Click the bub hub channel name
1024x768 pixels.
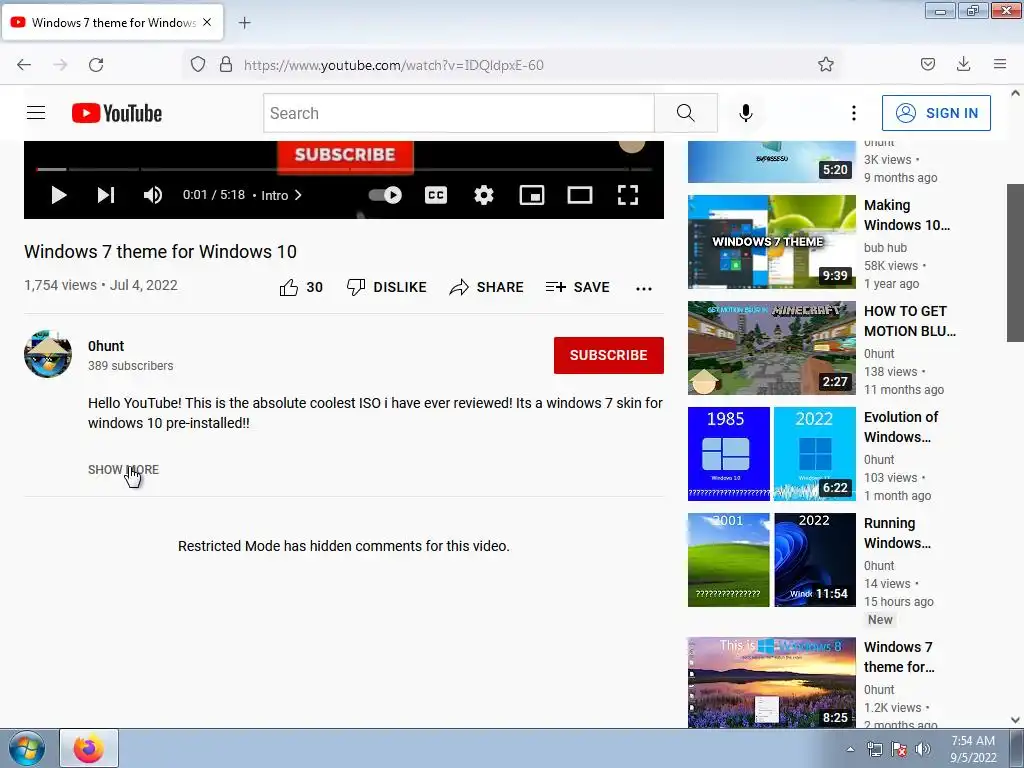(886, 248)
